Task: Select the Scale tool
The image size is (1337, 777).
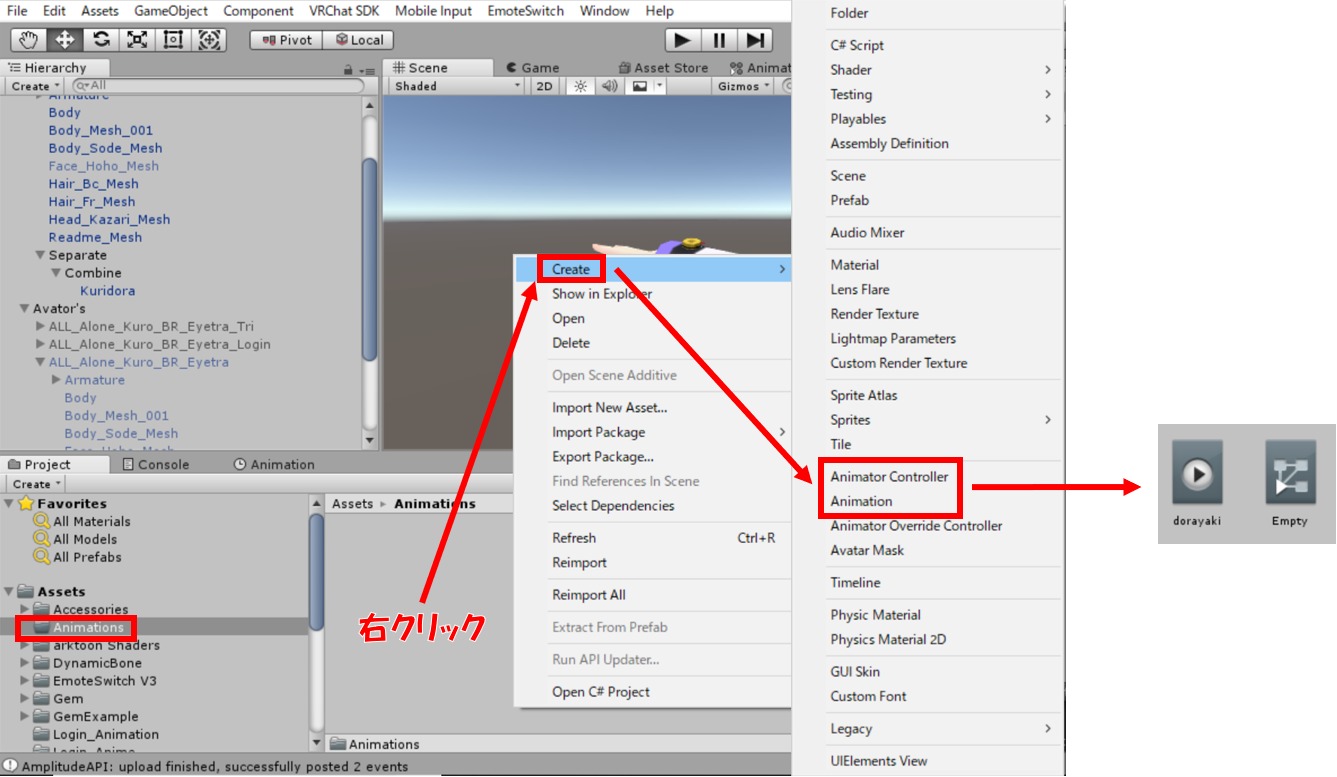Action: (137, 40)
